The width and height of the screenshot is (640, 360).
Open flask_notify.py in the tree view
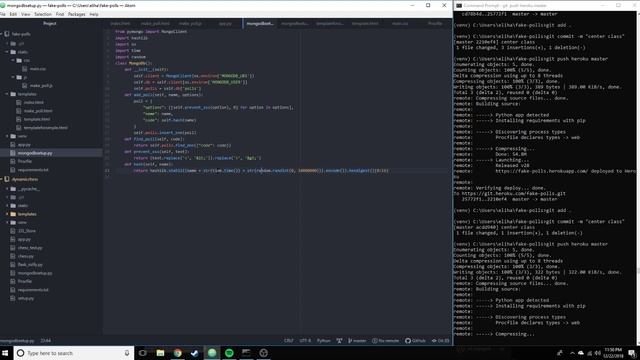click(30, 264)
